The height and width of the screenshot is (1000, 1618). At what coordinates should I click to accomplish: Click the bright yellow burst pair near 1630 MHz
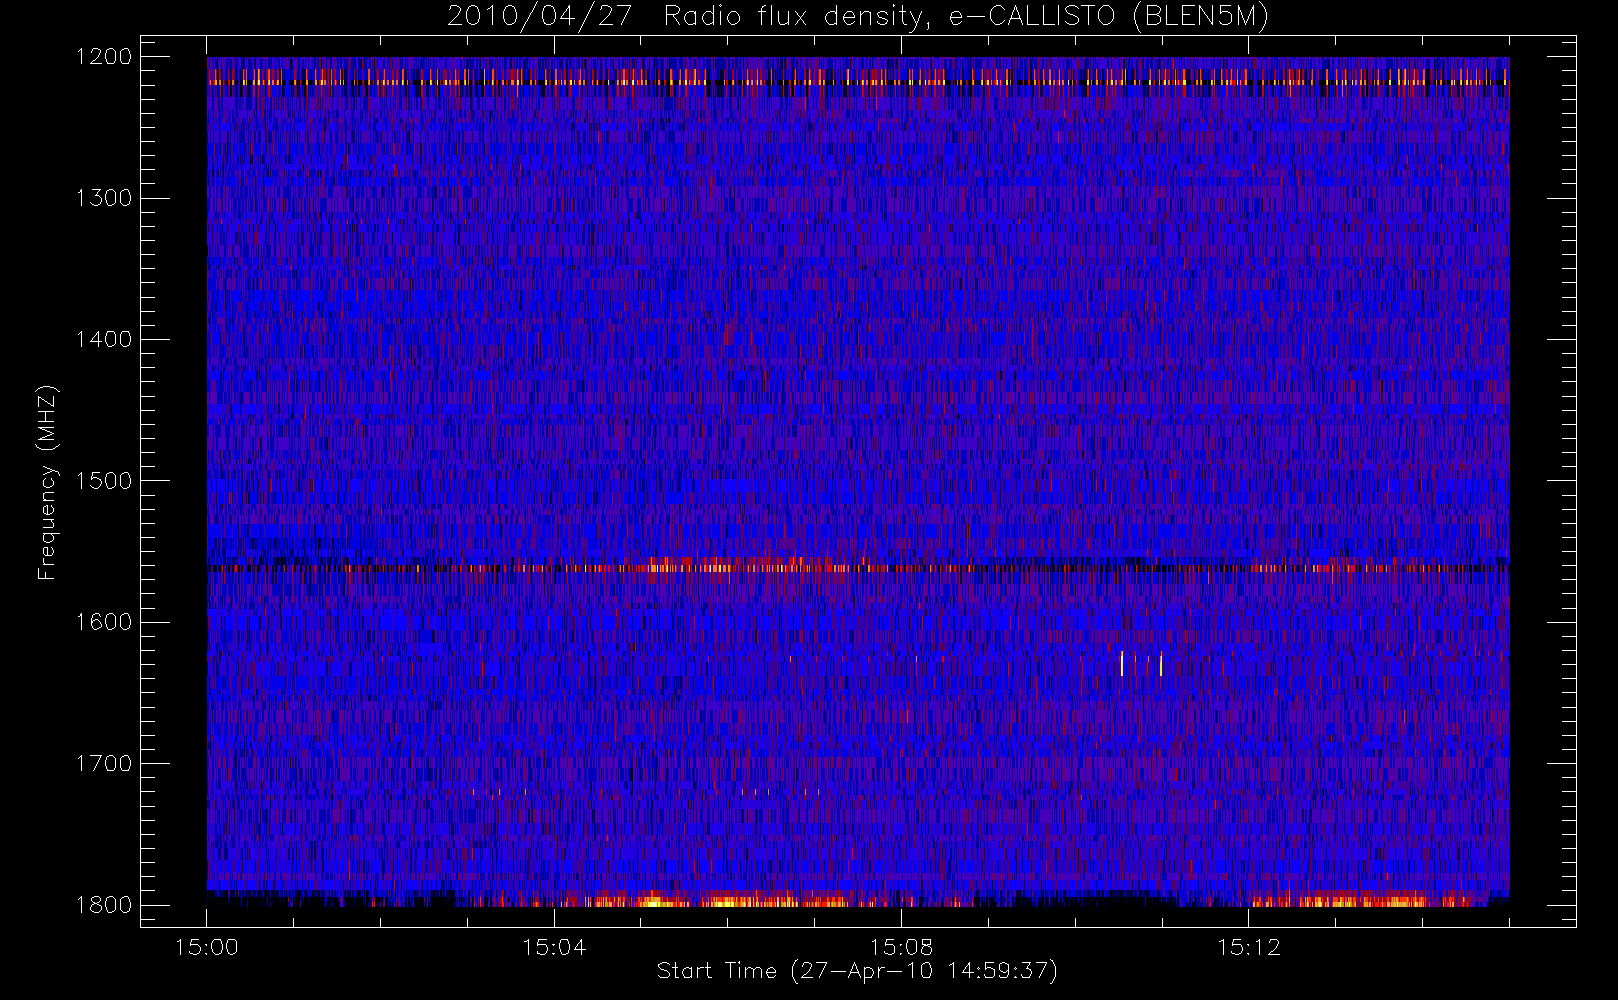[1141, 664]
